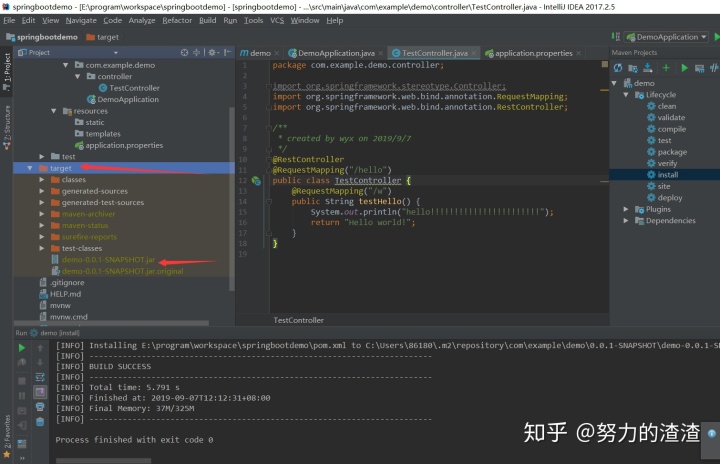
Task: Select the package lifecycle goal
Action: tap(667, 152)
